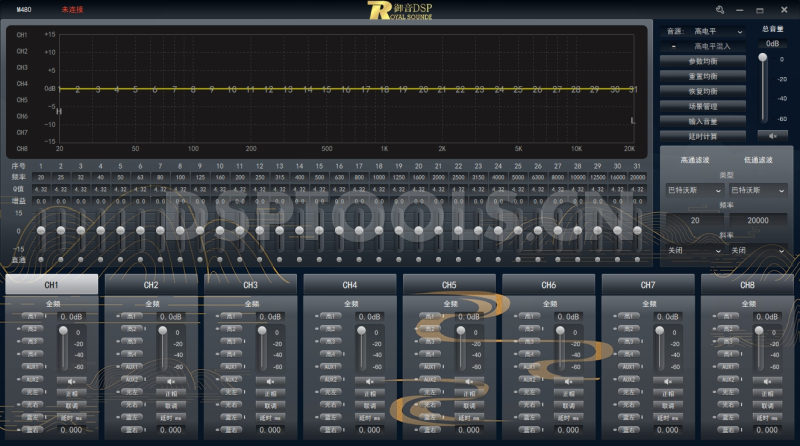
Task: Open the 音源 source dropdown
Action: point(717,31)
